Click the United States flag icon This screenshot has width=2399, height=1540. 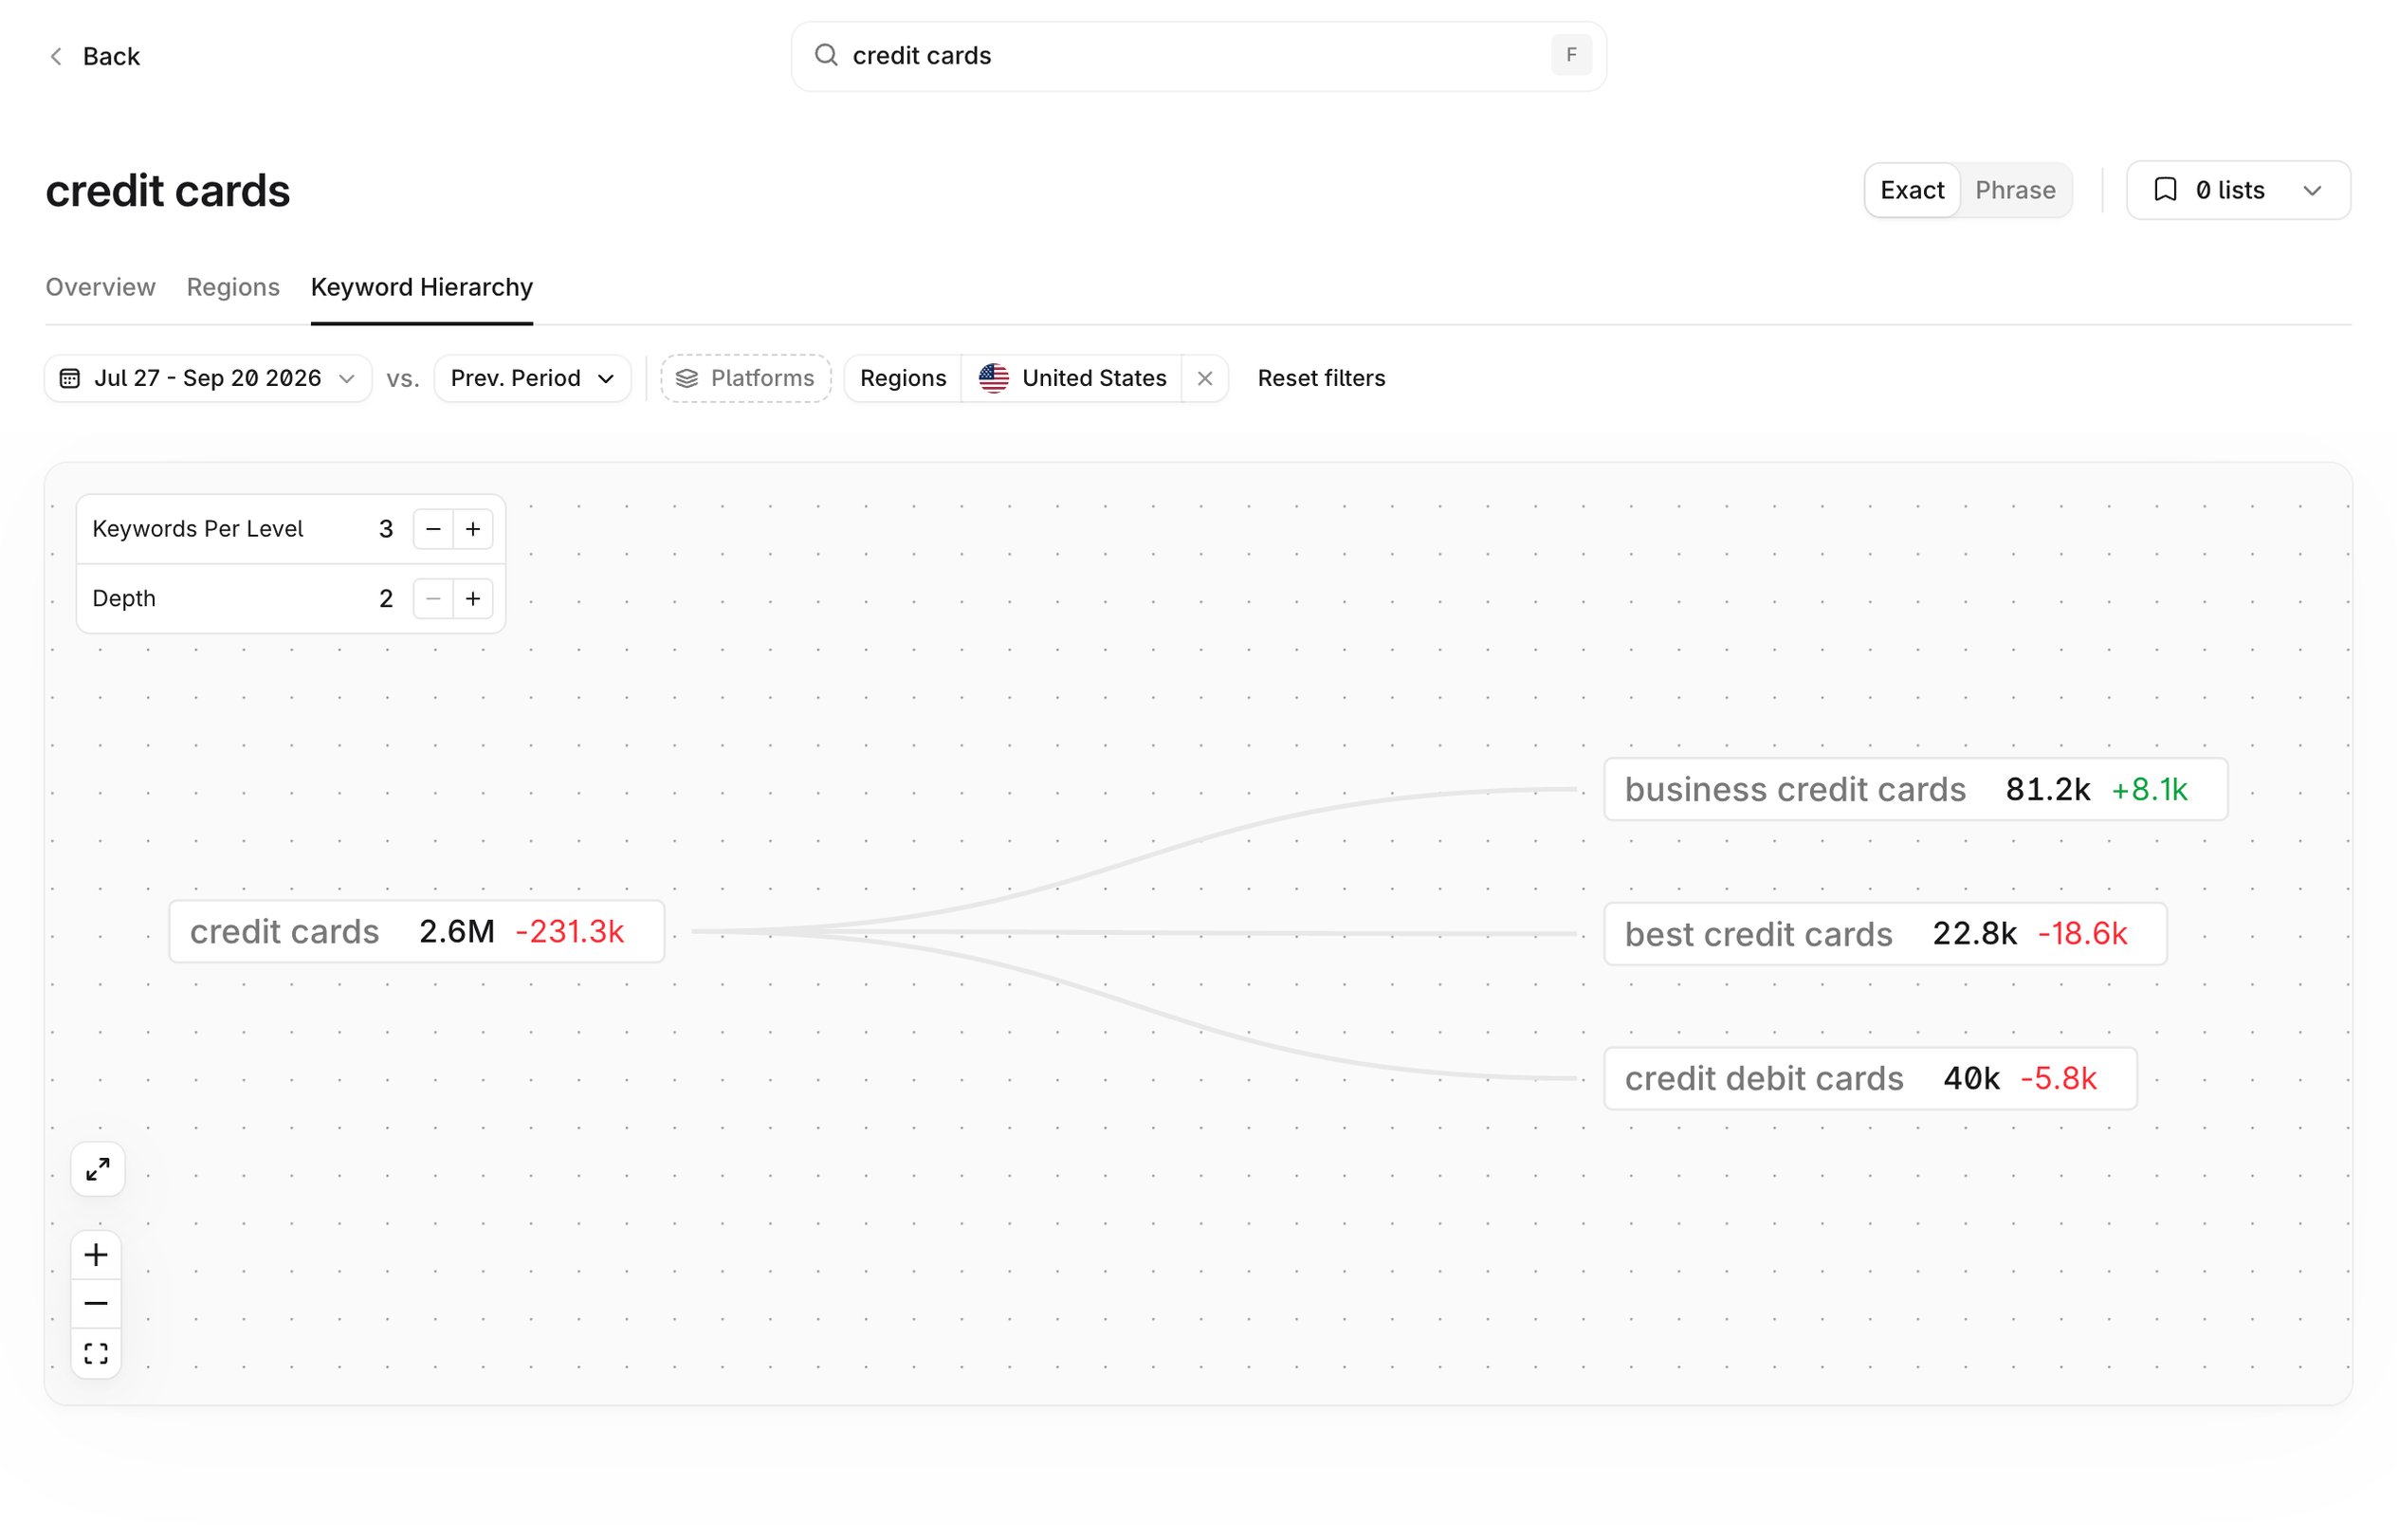tap(993, 378)
